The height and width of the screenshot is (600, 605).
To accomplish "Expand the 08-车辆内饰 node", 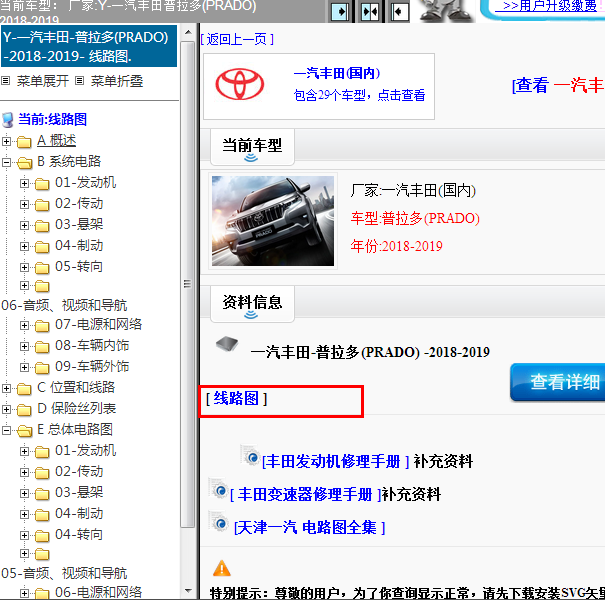I will click(24, 347).
